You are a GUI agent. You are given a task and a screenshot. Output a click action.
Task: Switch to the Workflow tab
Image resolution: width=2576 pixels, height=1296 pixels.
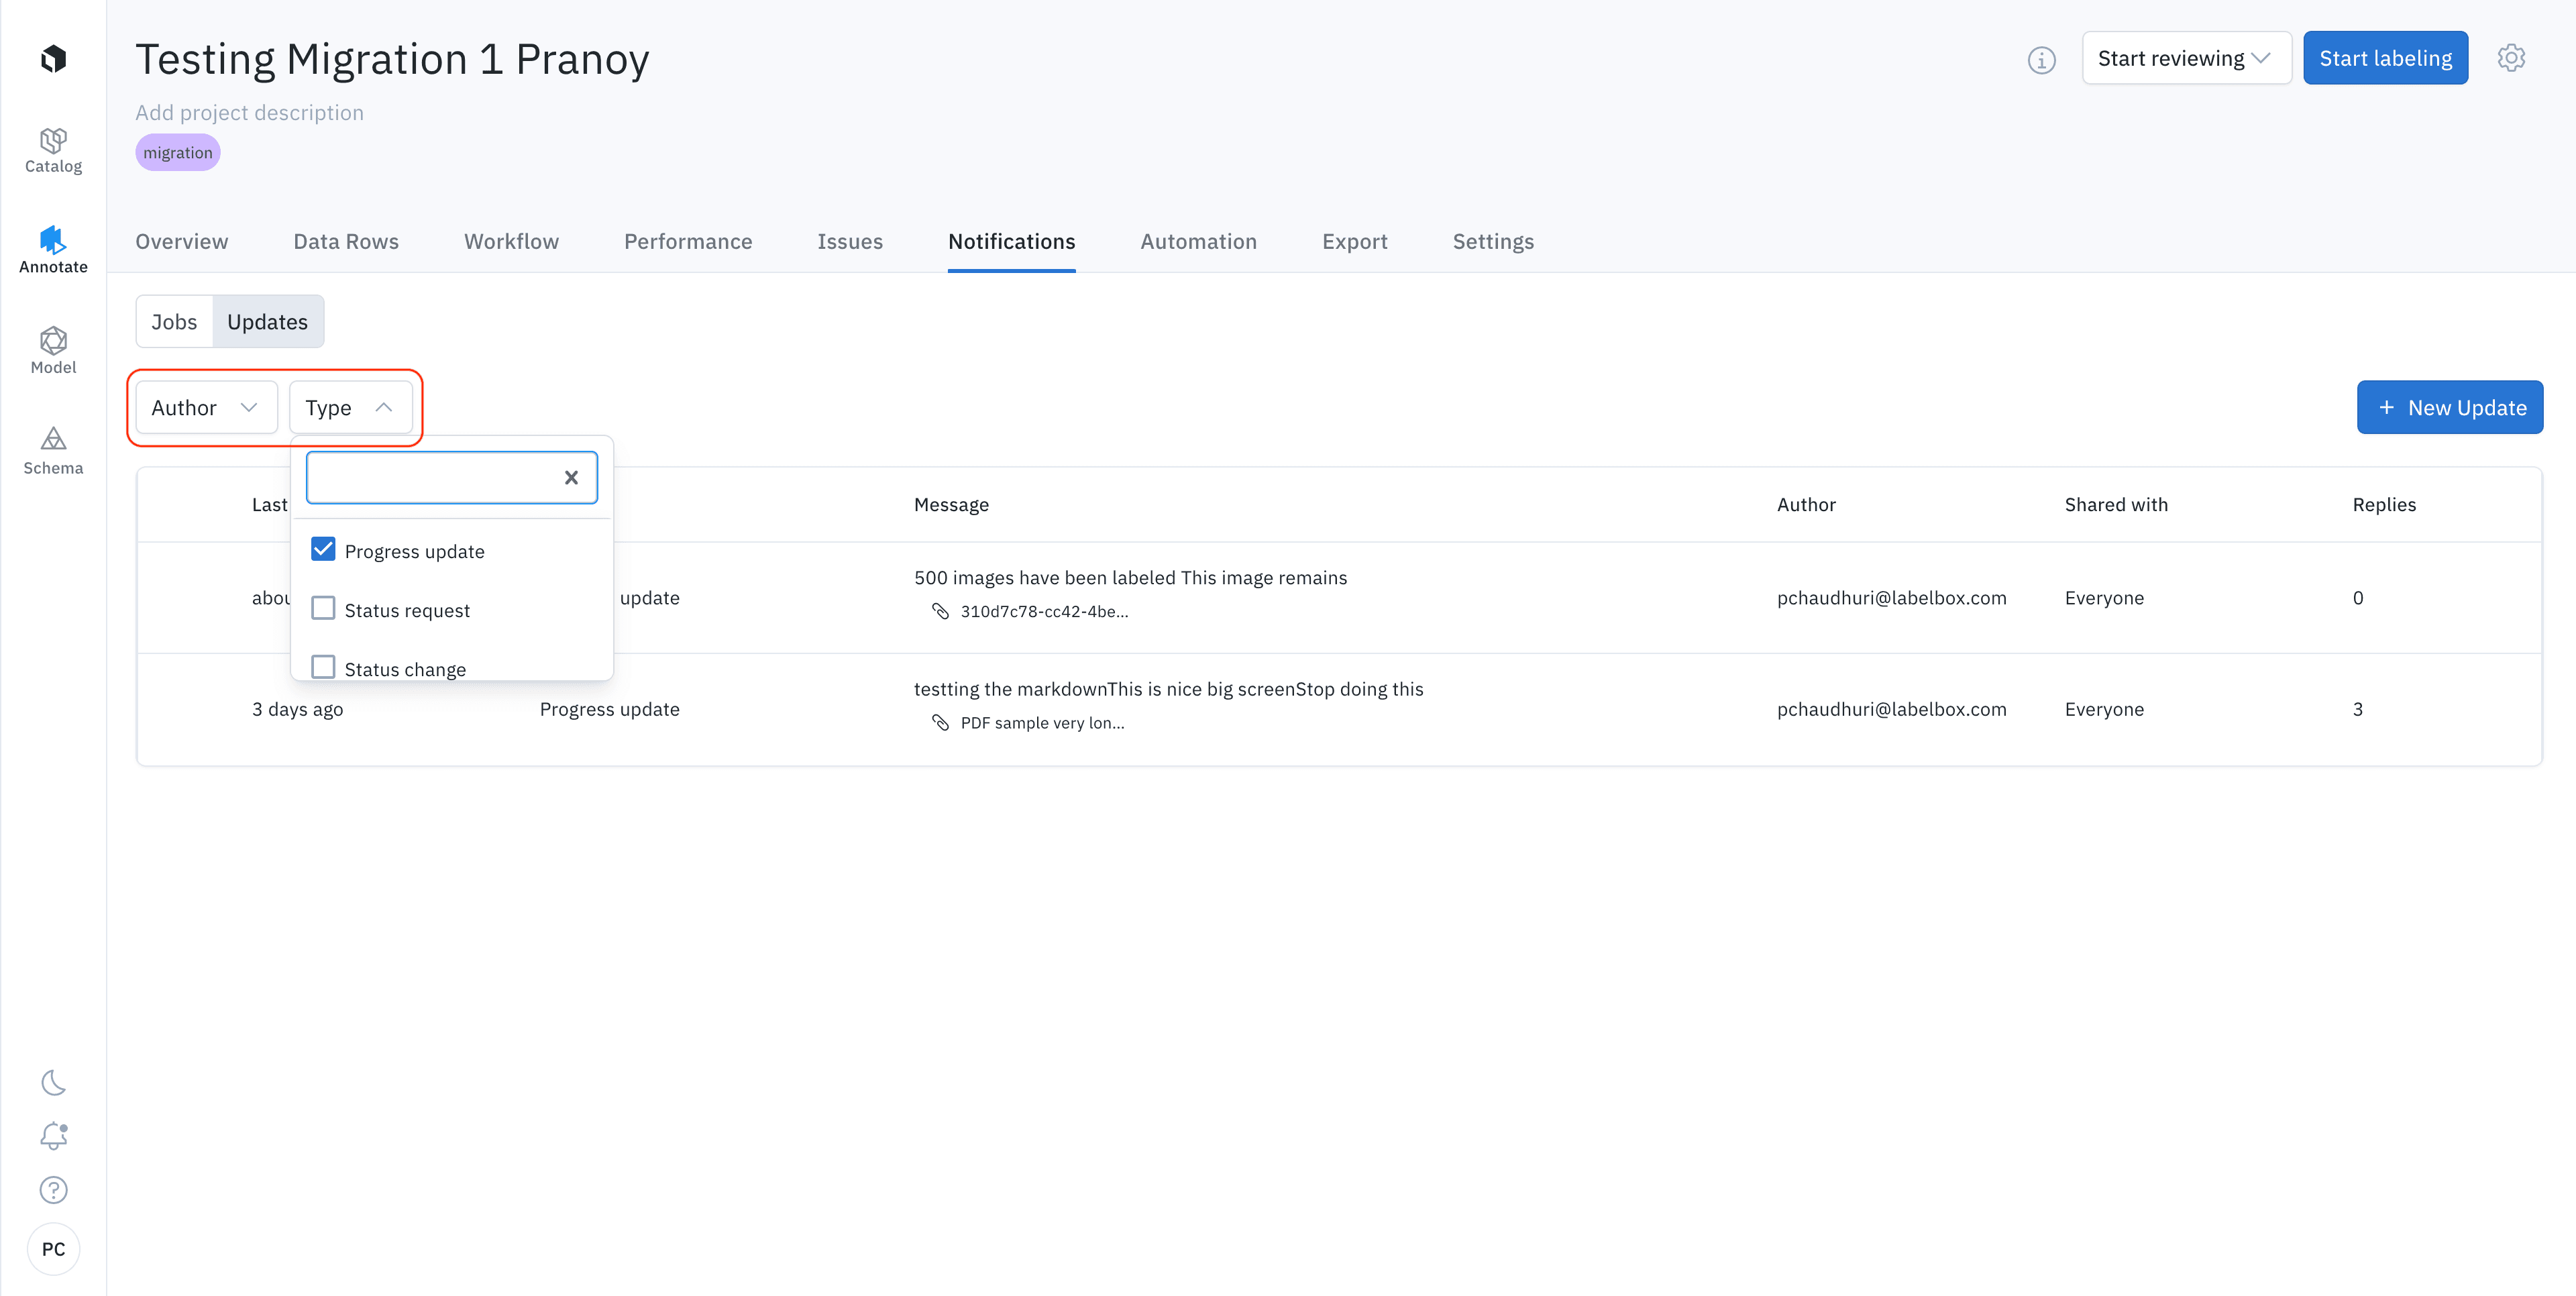coord(511,241)
